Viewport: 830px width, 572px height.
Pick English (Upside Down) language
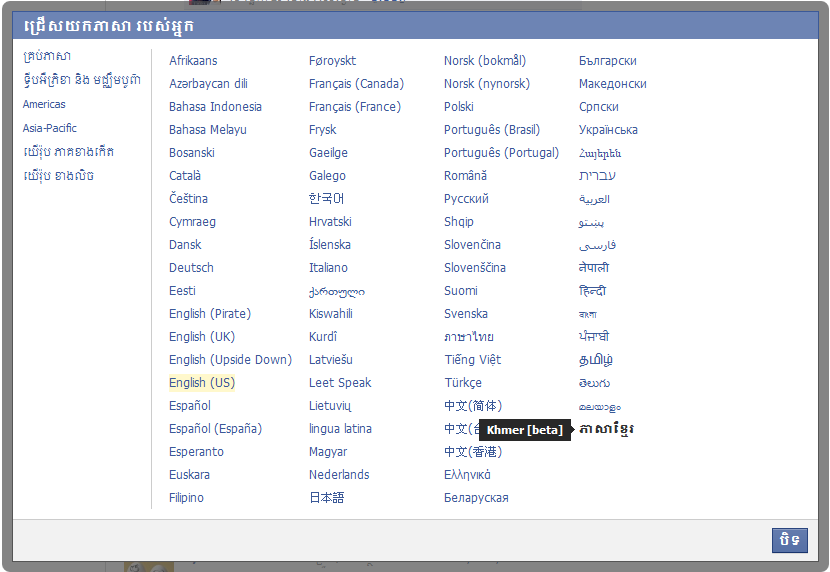(230, 360)
